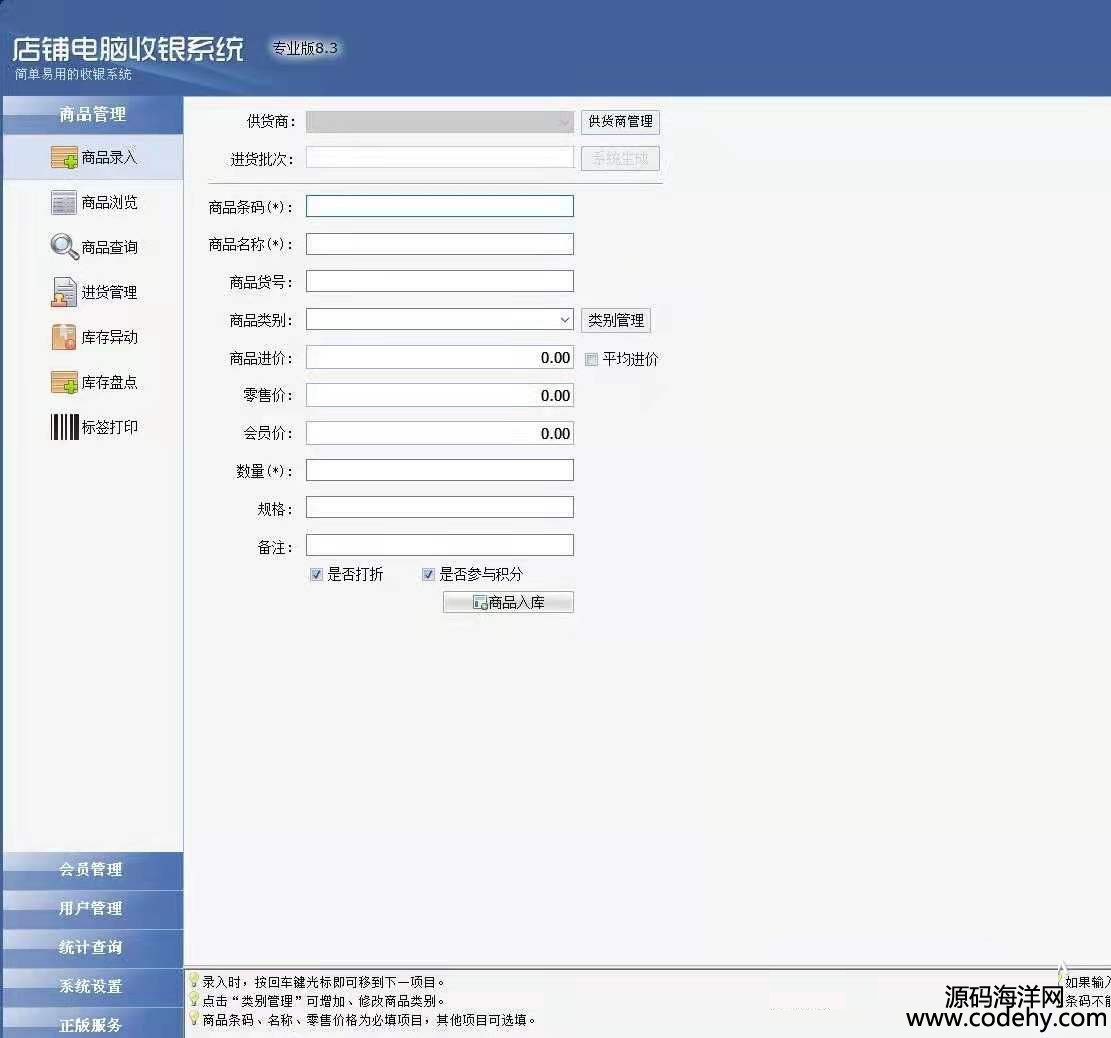Open the 供货商 dropdown list
This screenshot has width=1111, height=1038.
[x=565, y=121]
